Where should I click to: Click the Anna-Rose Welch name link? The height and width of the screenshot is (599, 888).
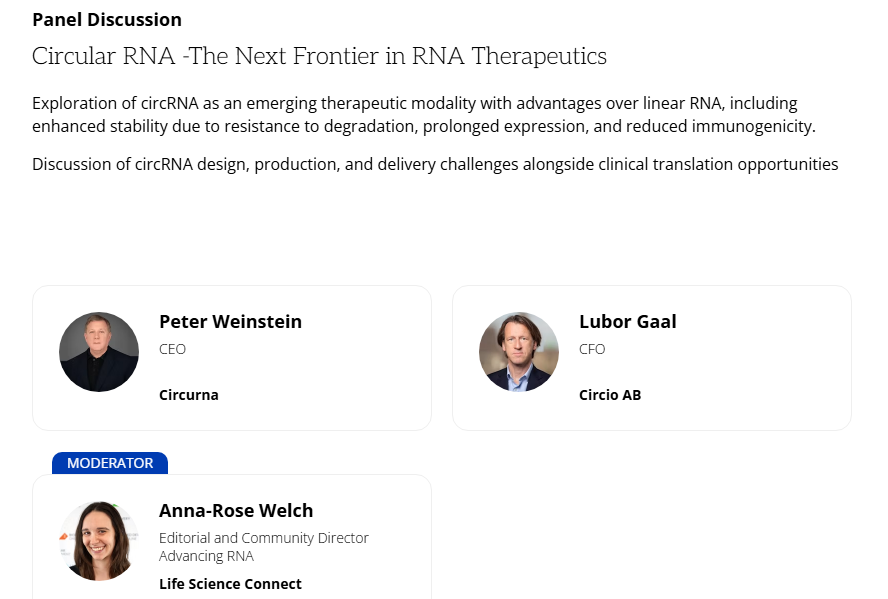tap(236, 511)
